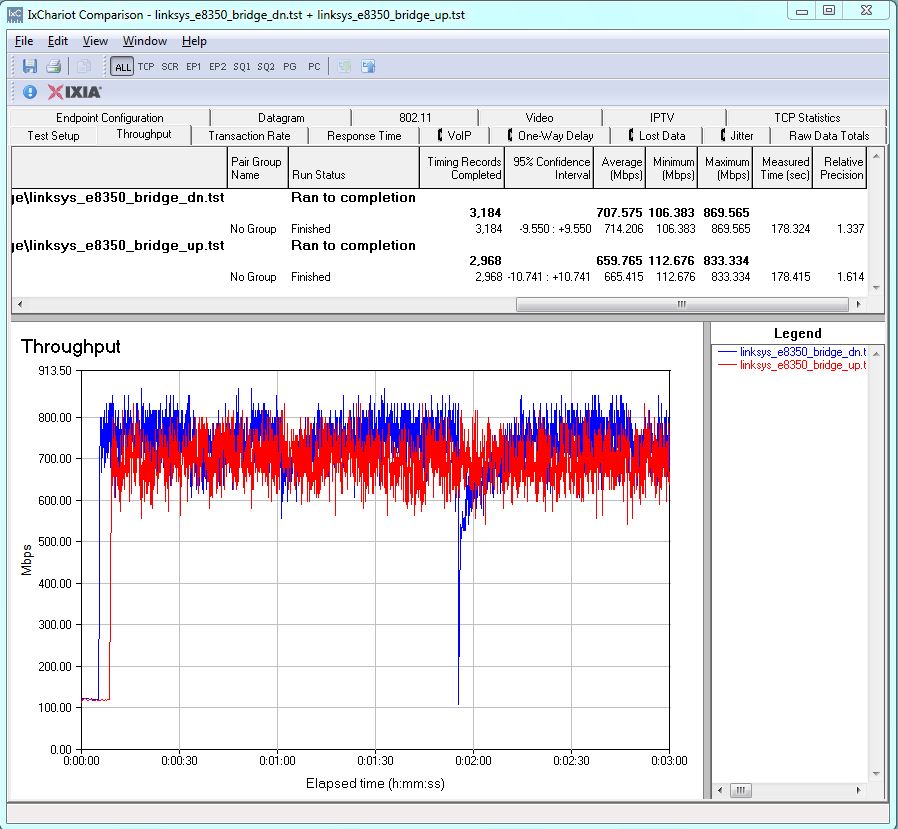Viewport: 898px width, 829px height.
Task: Click the Measured Time (sec) column header
Action: pos(783,168)
